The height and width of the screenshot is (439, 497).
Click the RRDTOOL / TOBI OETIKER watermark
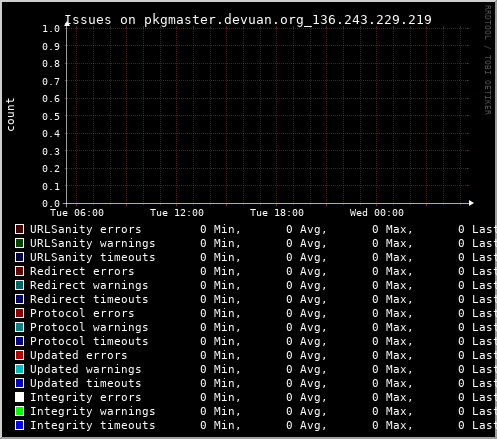coord(487,60)
